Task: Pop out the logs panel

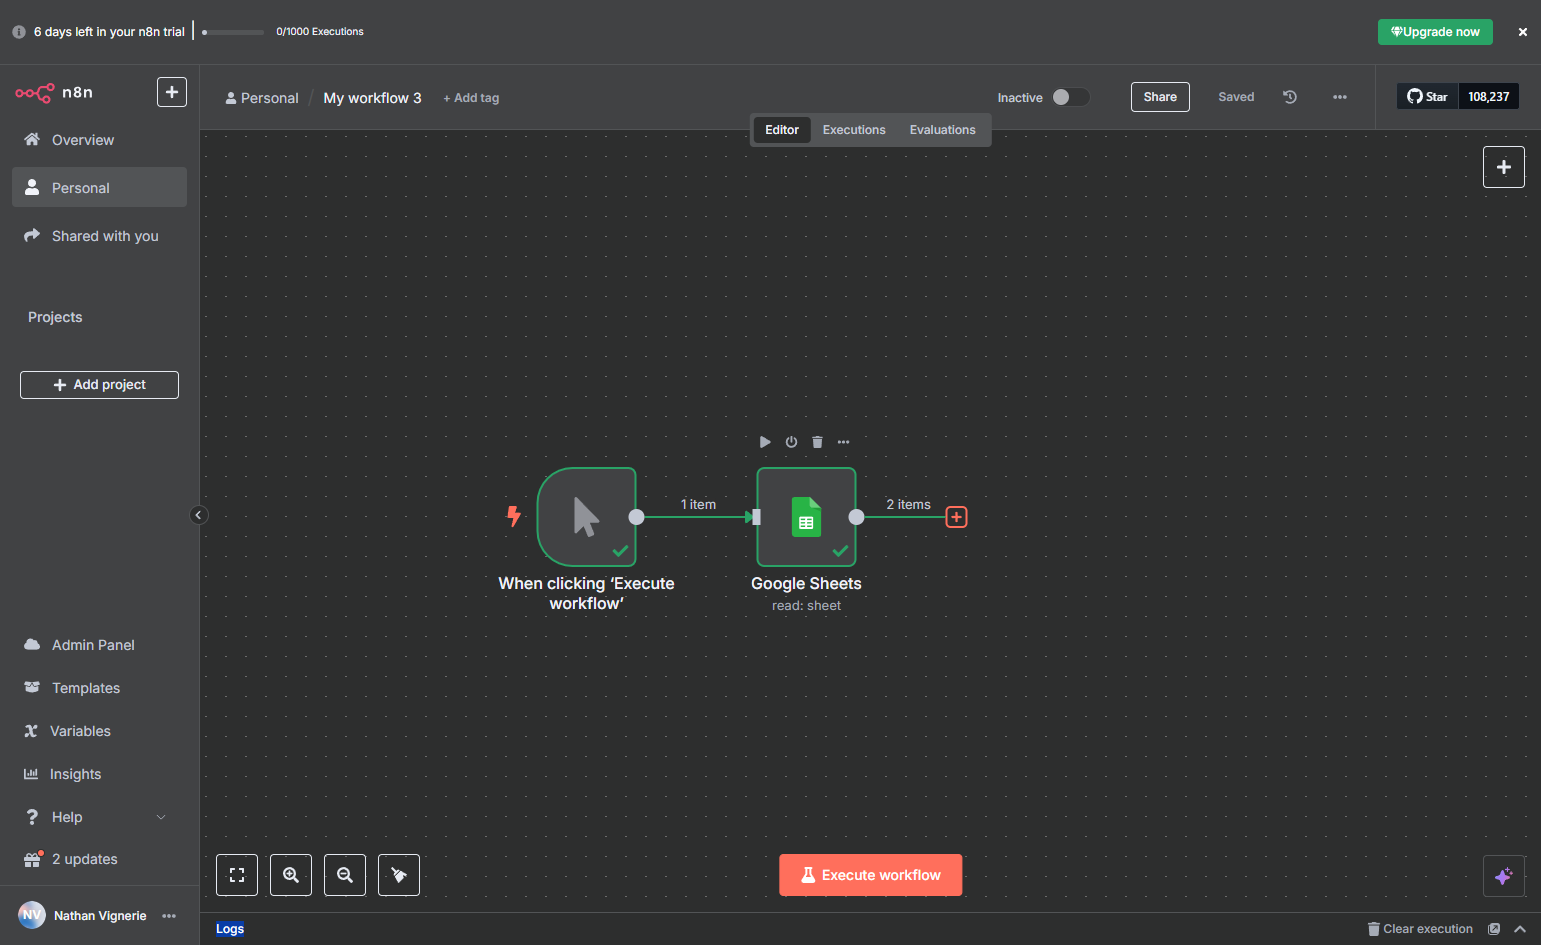Action: coord(1494,929)
